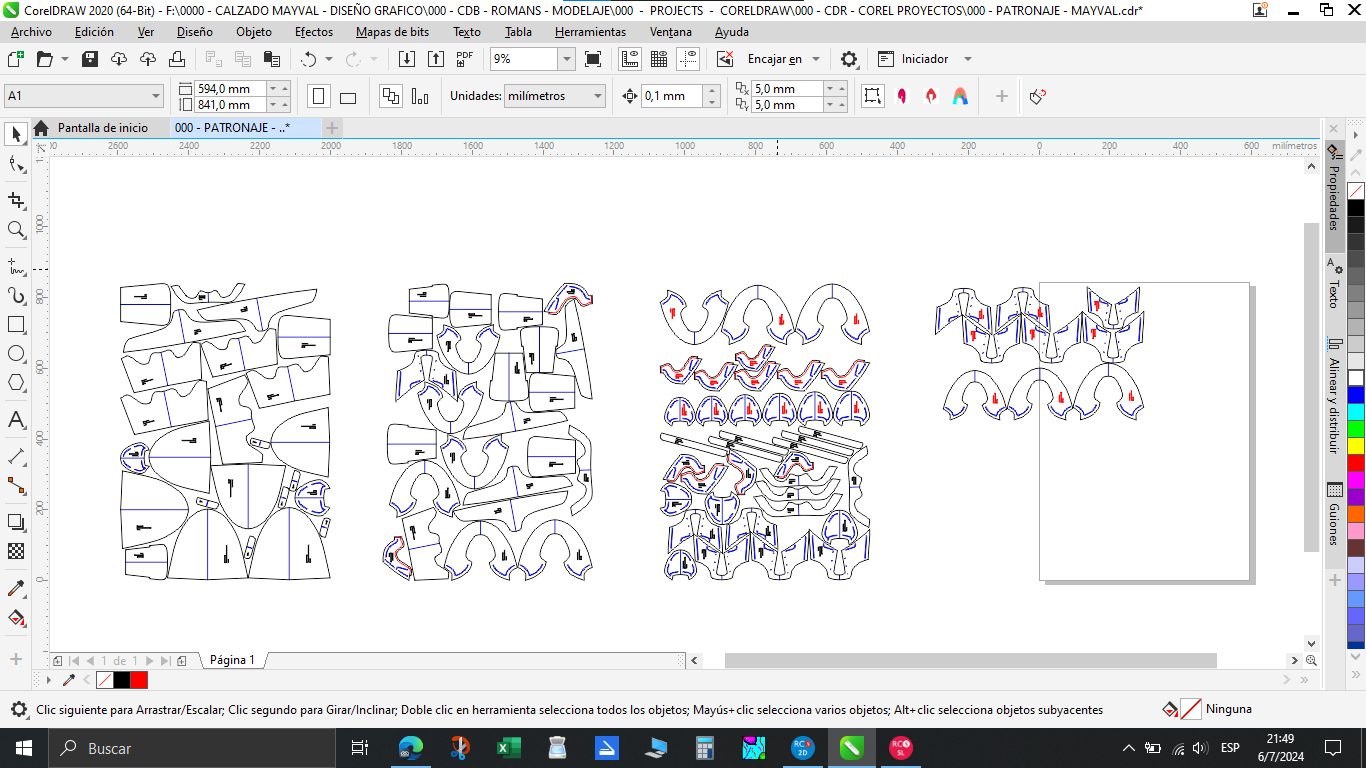Switch to the Pantalla de inicio tab
Viewport: 1366px width, 768px height.
(102, 128)
